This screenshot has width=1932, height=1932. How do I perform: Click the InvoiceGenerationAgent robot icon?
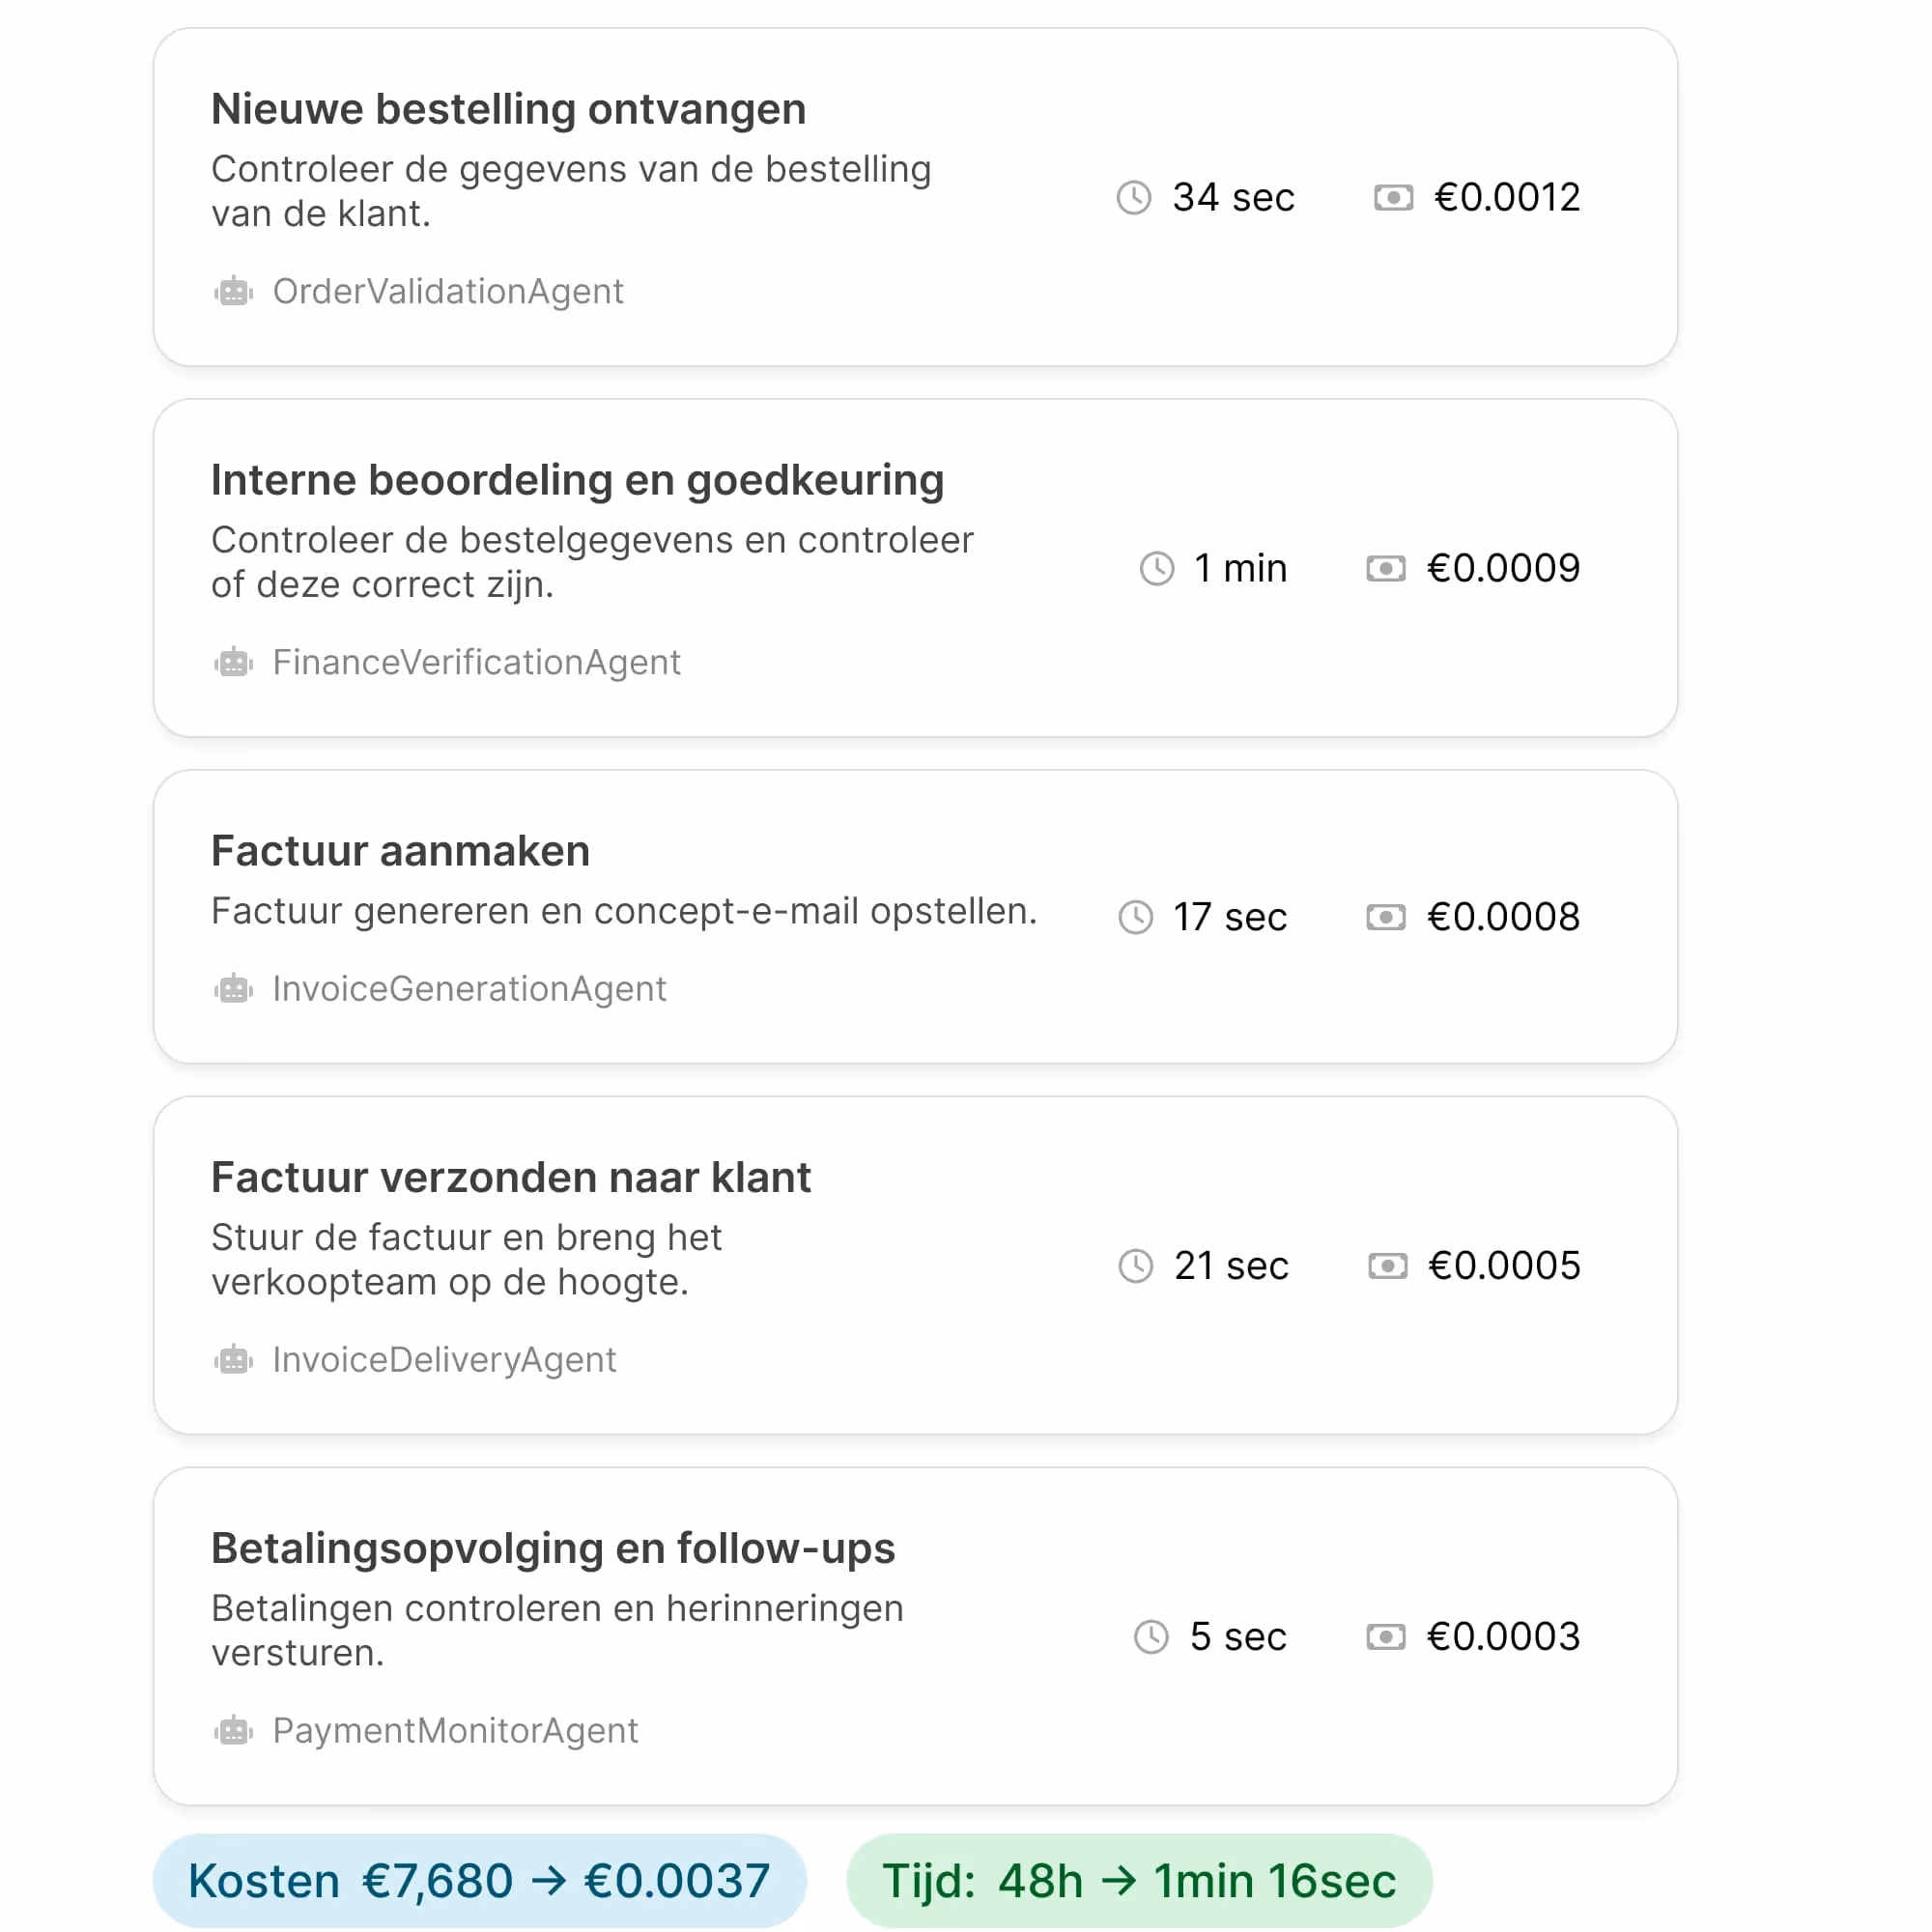(234, 988)
